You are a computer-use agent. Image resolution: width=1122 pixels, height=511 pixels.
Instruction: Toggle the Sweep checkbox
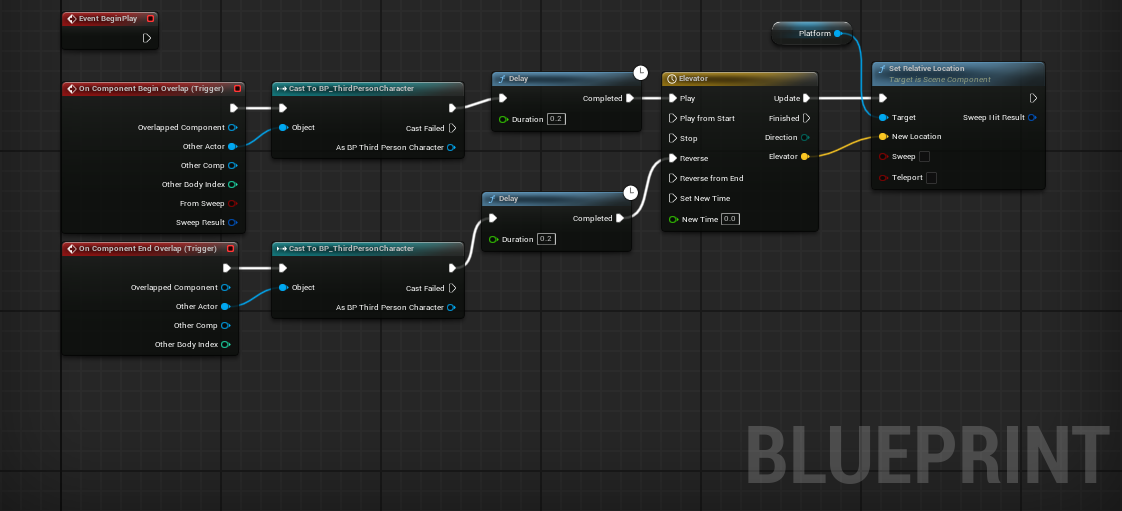tap(925, 156)
